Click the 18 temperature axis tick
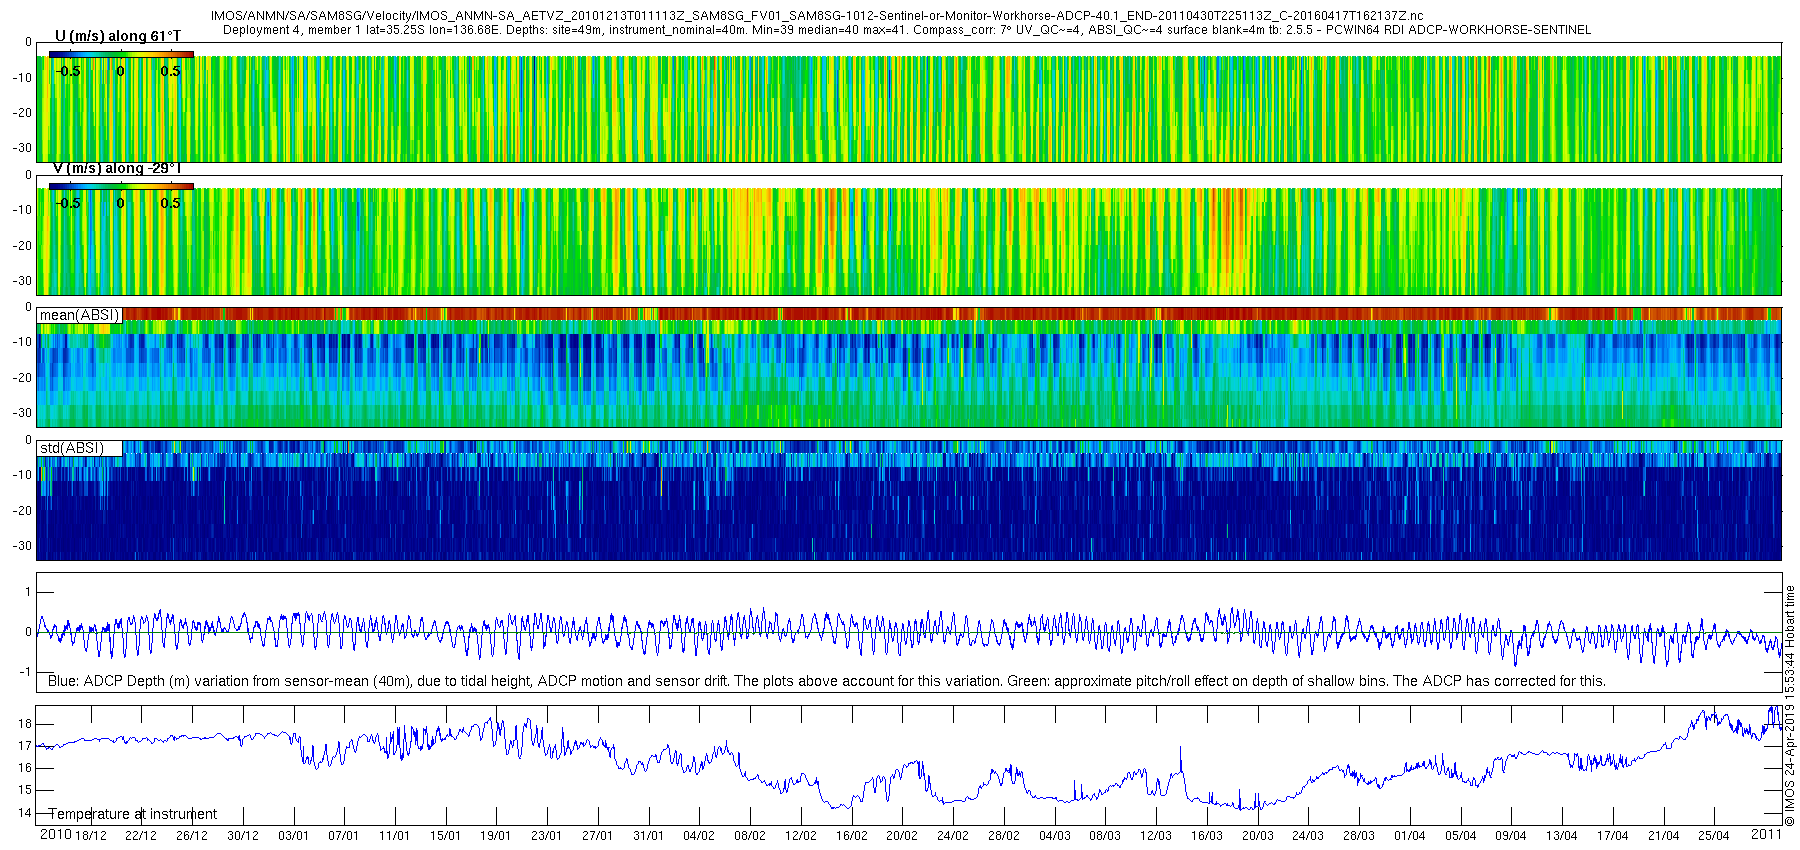 [x=25, y=724]
